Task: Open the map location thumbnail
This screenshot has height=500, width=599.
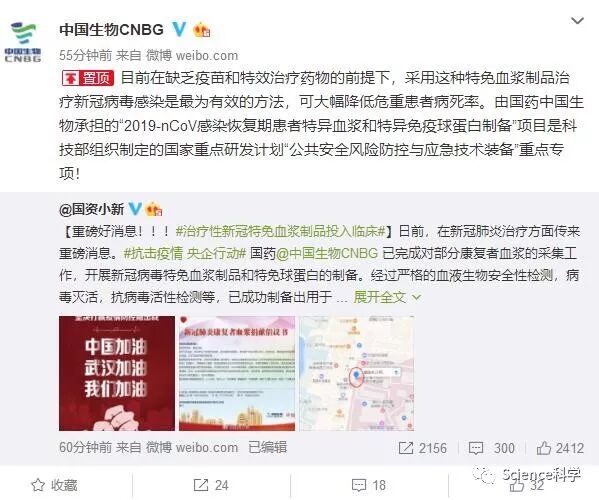Action: [x=356, y=373]
